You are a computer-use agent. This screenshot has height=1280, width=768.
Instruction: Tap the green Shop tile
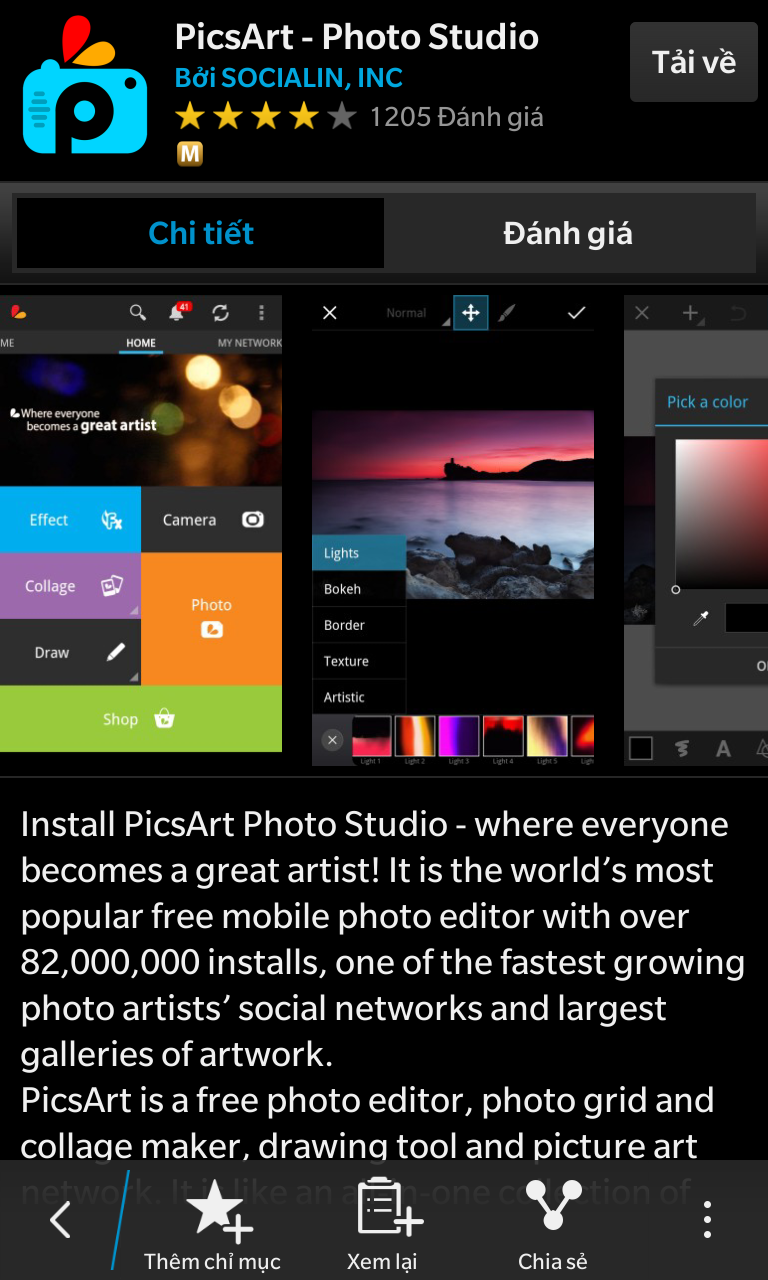(x=141, y=719)
